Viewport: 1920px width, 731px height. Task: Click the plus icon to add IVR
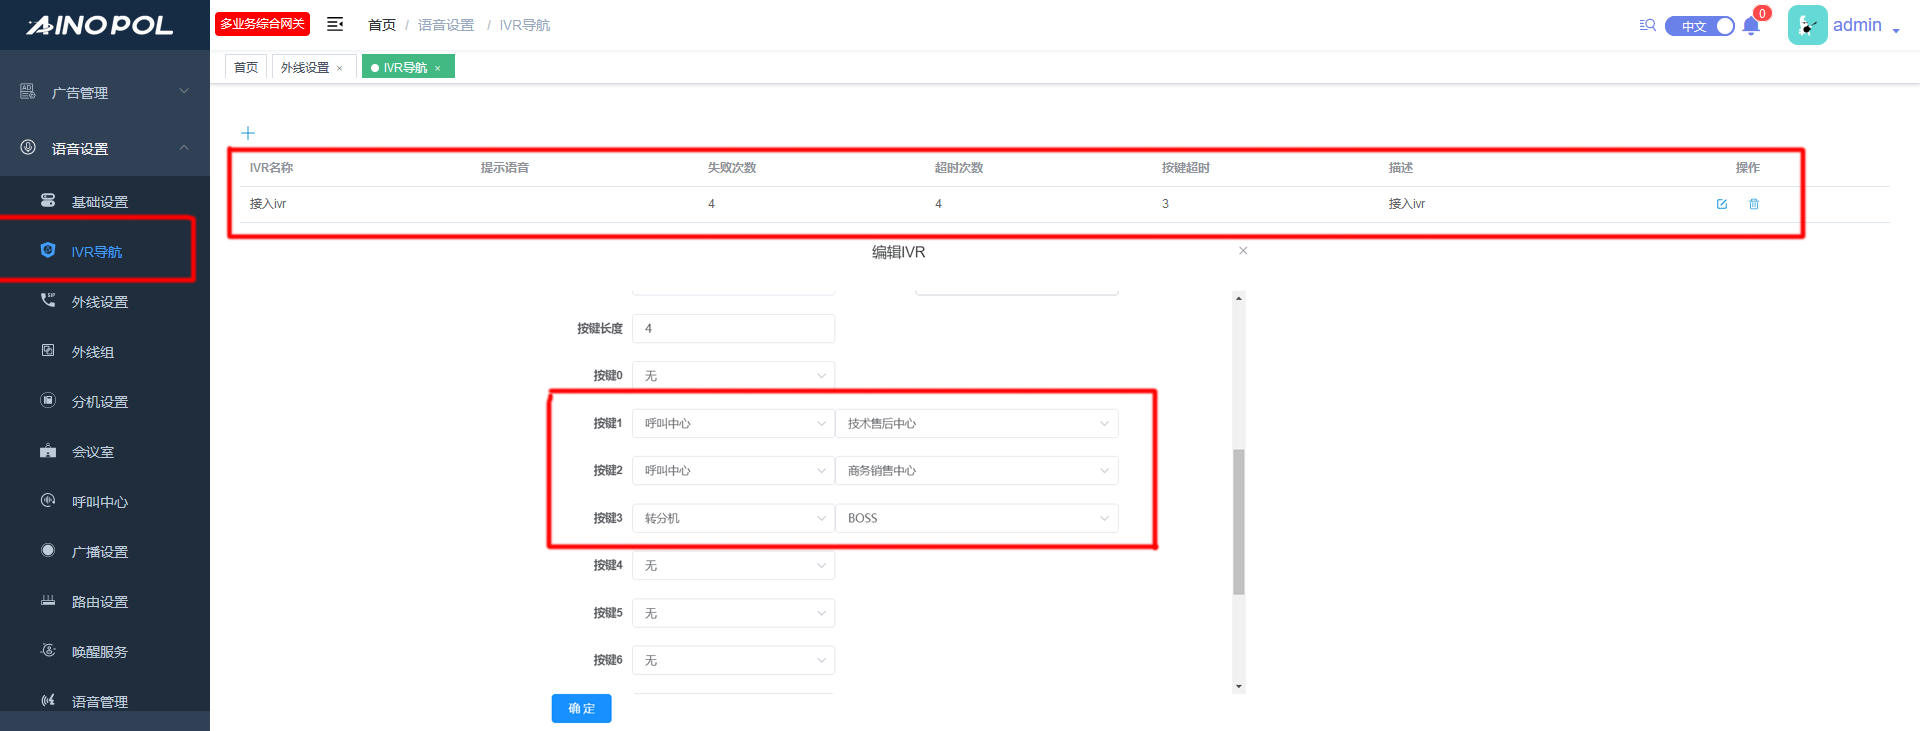[248, 133]
